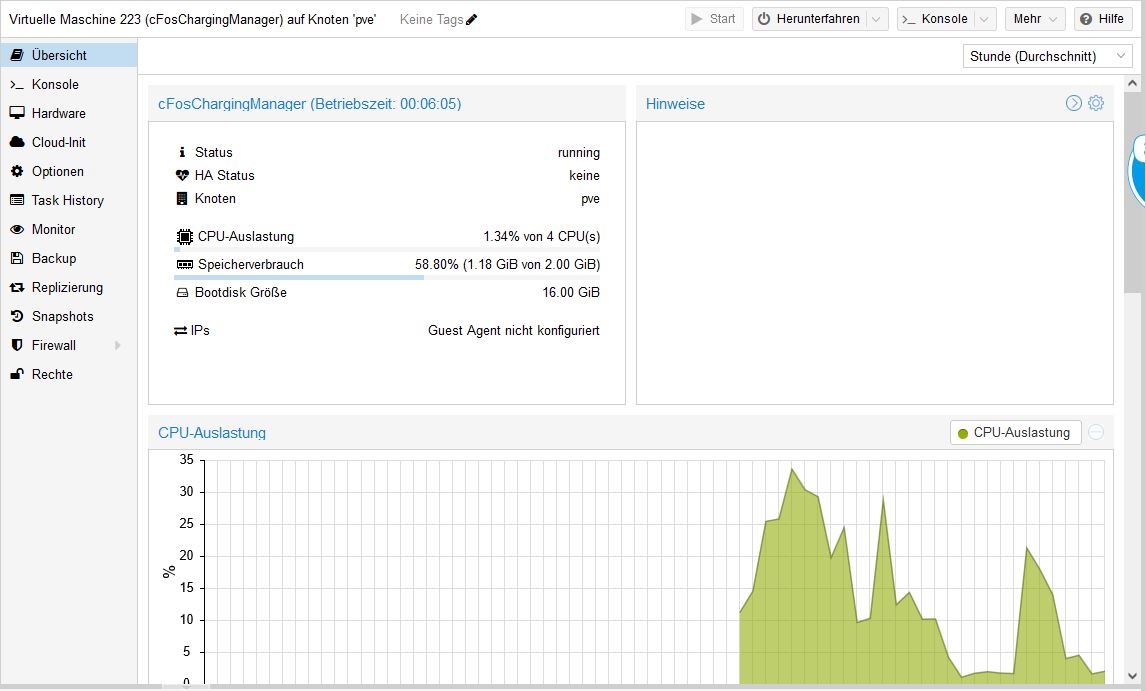This screenshot has height=691, width=1146.
Task: Click the IPs exchange arrows icon
Action: [x=181, y=331]
